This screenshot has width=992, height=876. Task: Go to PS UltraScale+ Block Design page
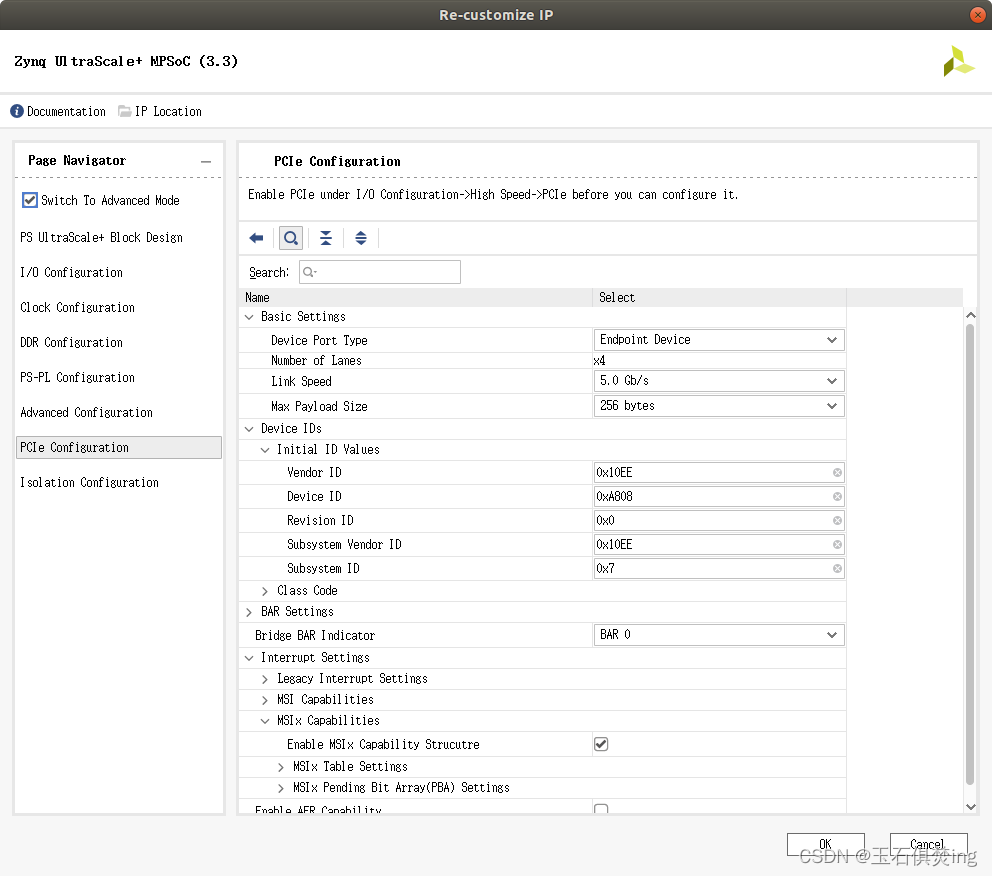click(x=101, y=238)
